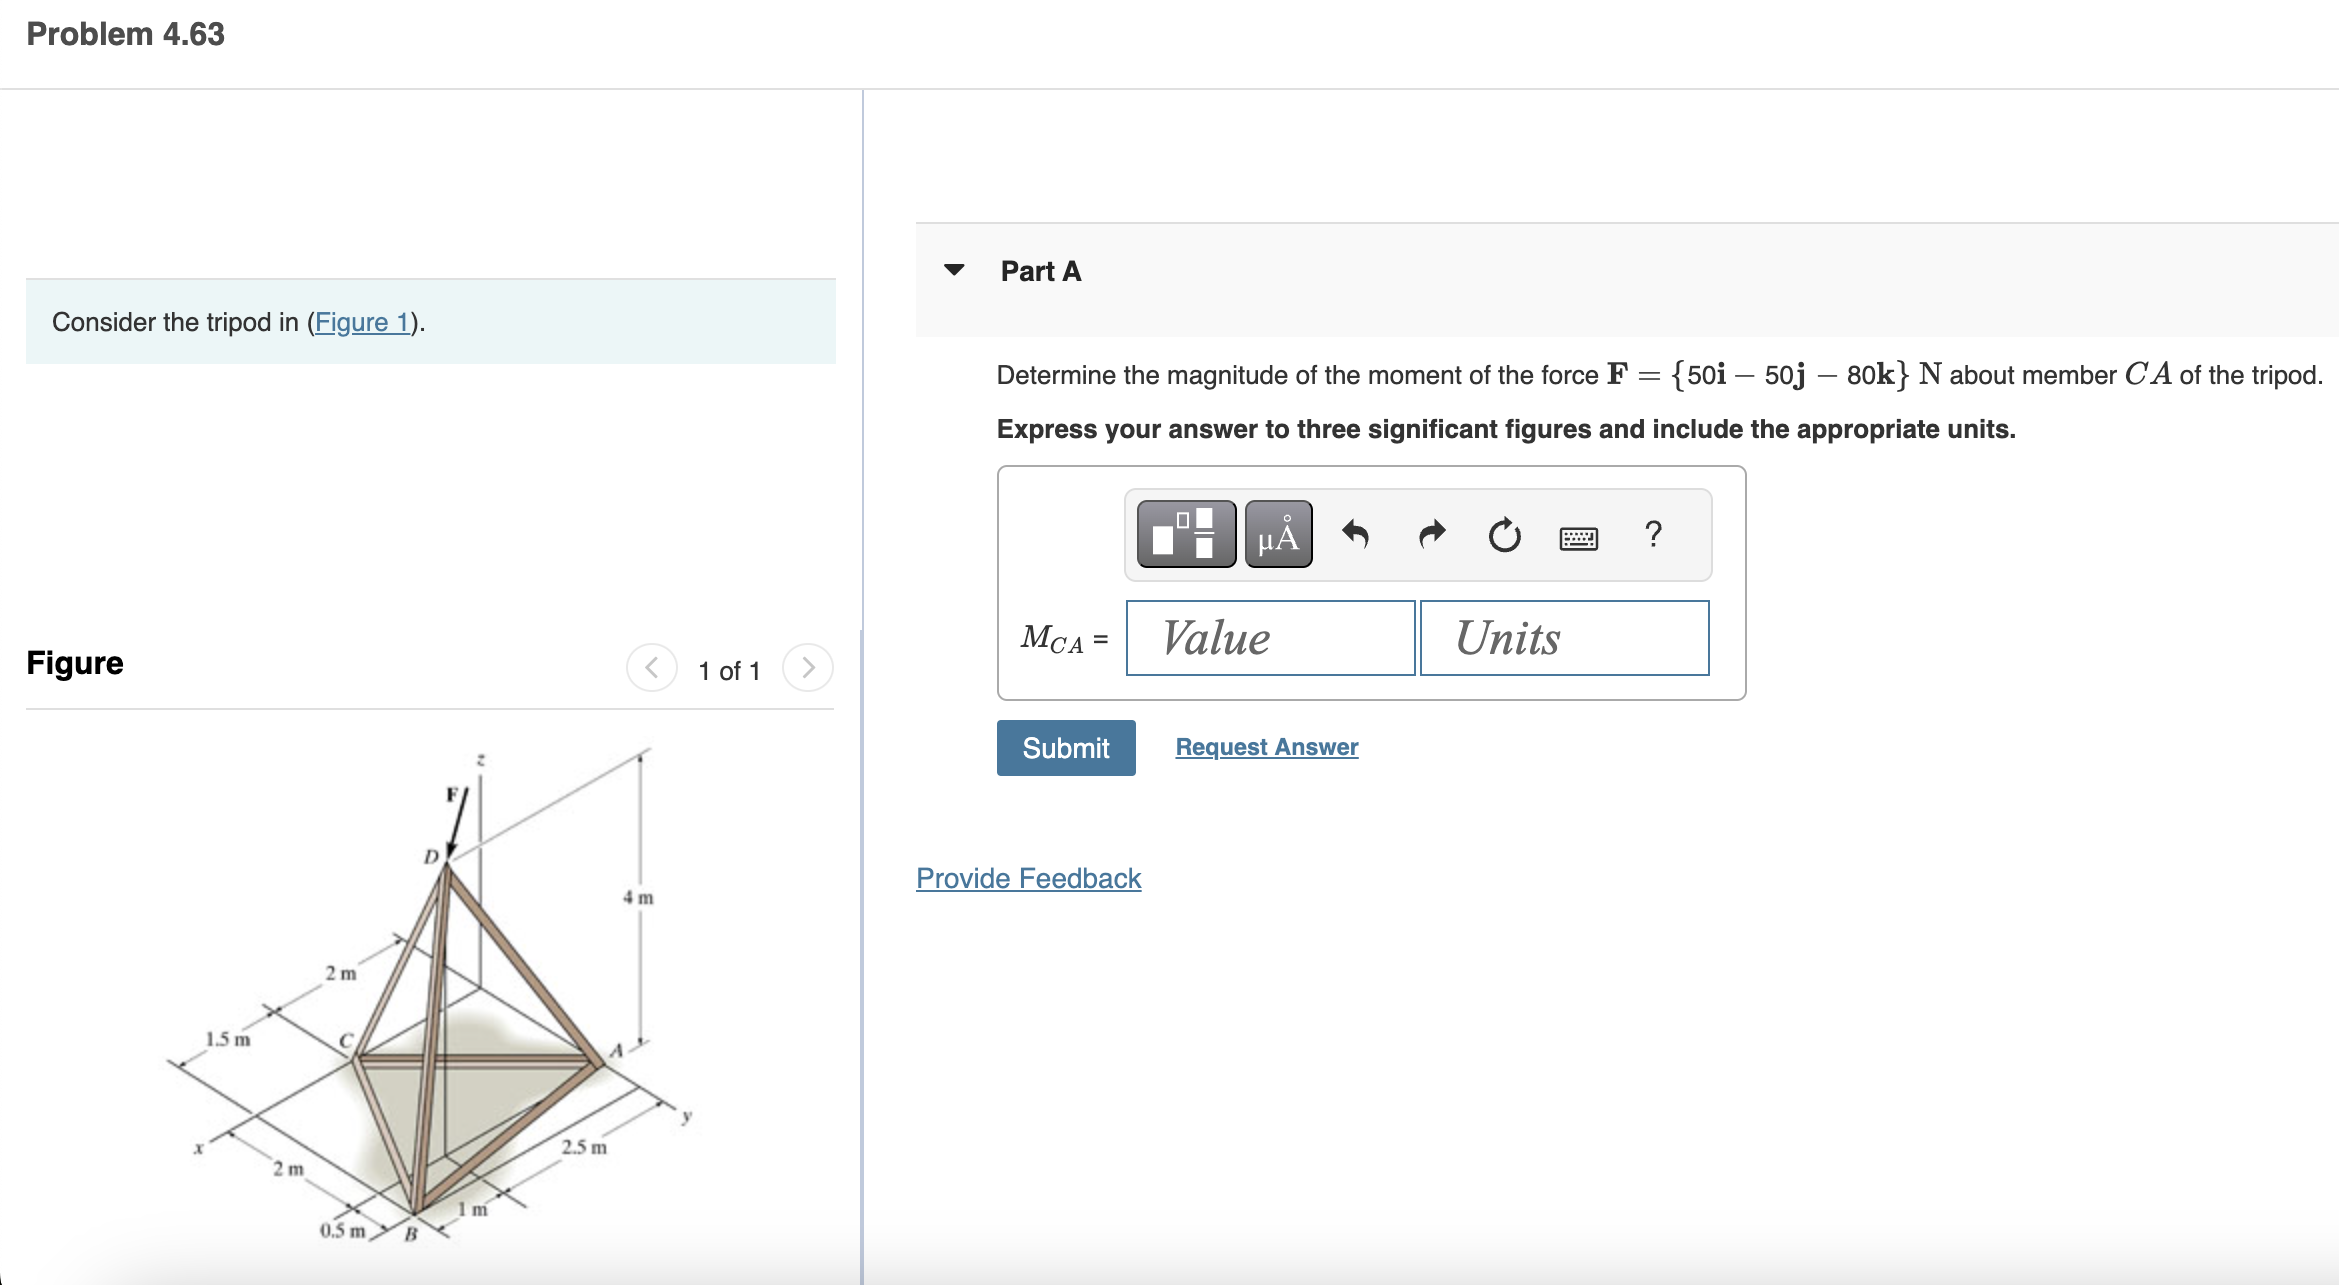Click inside the Units input field
The height and width of the screenshot is (1285, 2339).
pos(1563,637)
